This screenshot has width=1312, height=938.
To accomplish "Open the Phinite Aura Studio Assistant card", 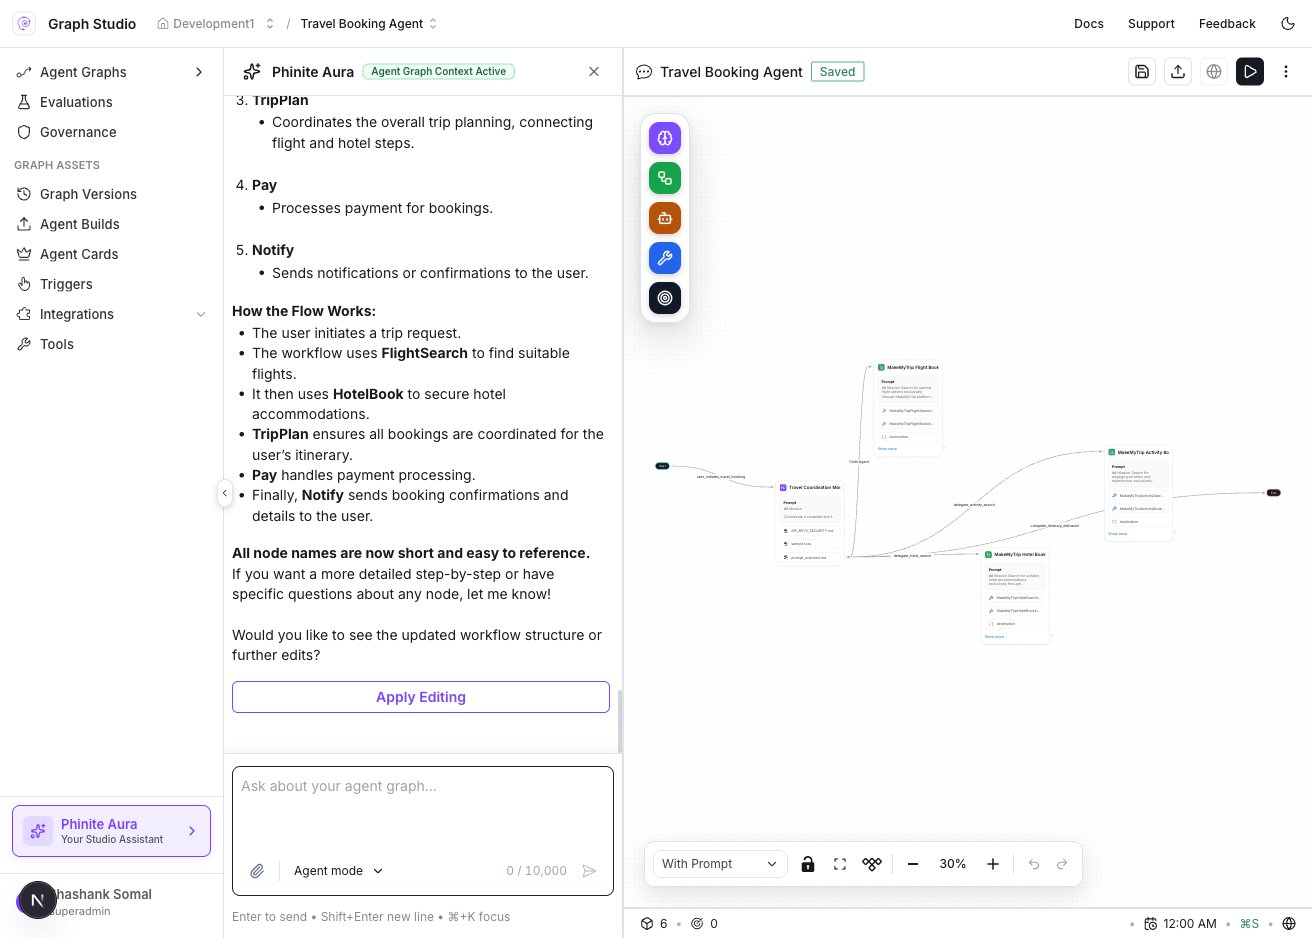I will [111, 831].
